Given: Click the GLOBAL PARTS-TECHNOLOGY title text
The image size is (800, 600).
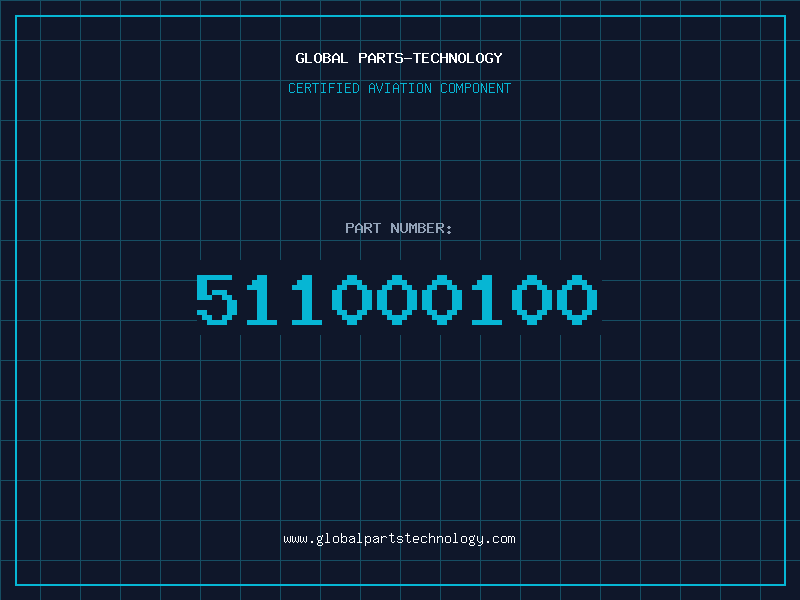Looking at the screenshot, I should 399,58.
